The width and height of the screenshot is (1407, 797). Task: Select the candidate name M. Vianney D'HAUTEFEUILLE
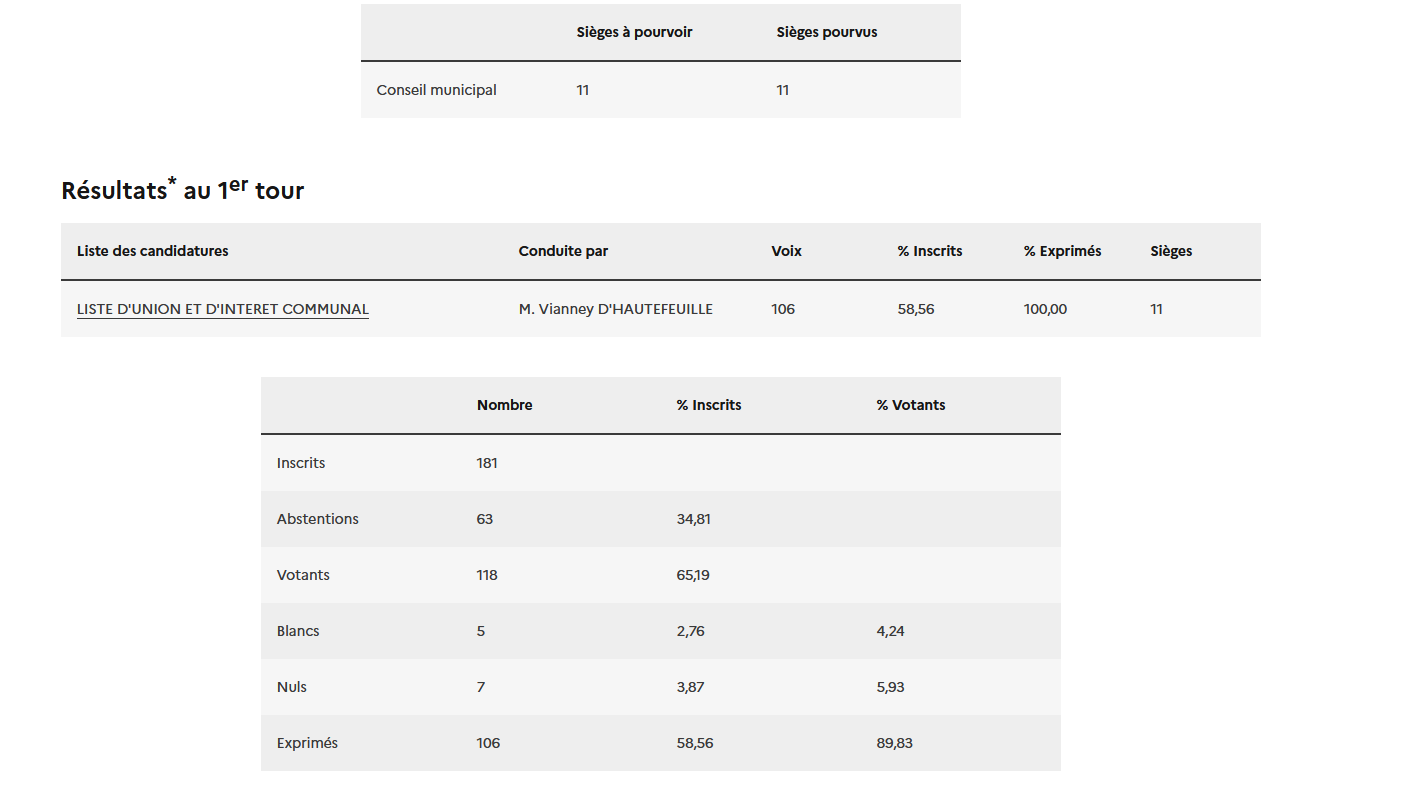click(x=615, y=309)
